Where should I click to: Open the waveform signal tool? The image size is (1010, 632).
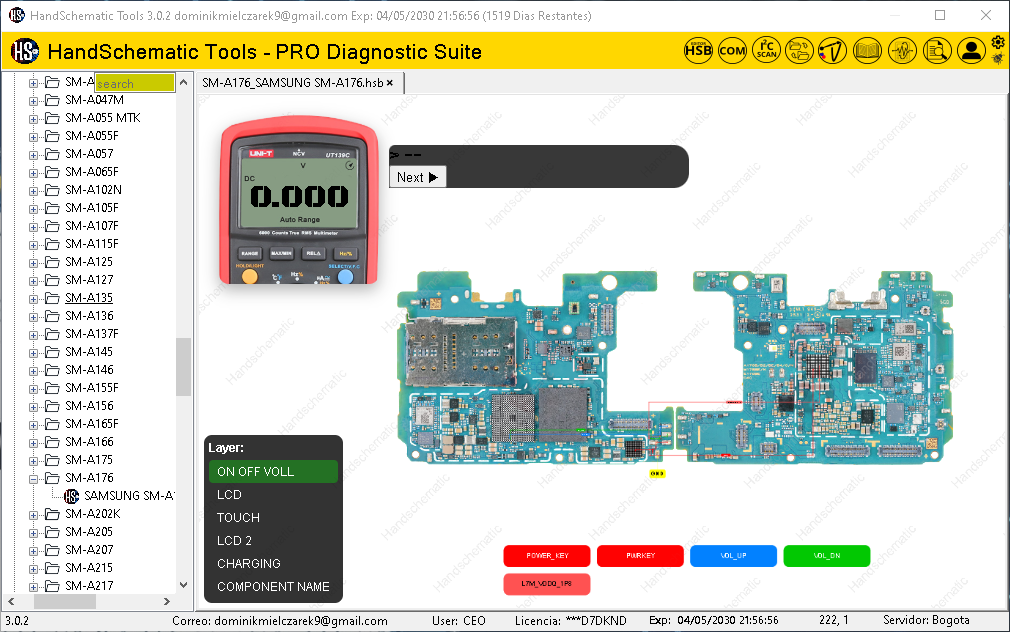902,50
